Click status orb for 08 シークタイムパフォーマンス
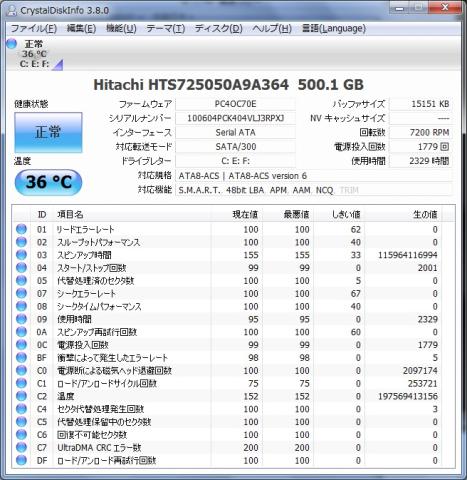Image resolution: width=467 pixels, height=480 pixels. 21,306
